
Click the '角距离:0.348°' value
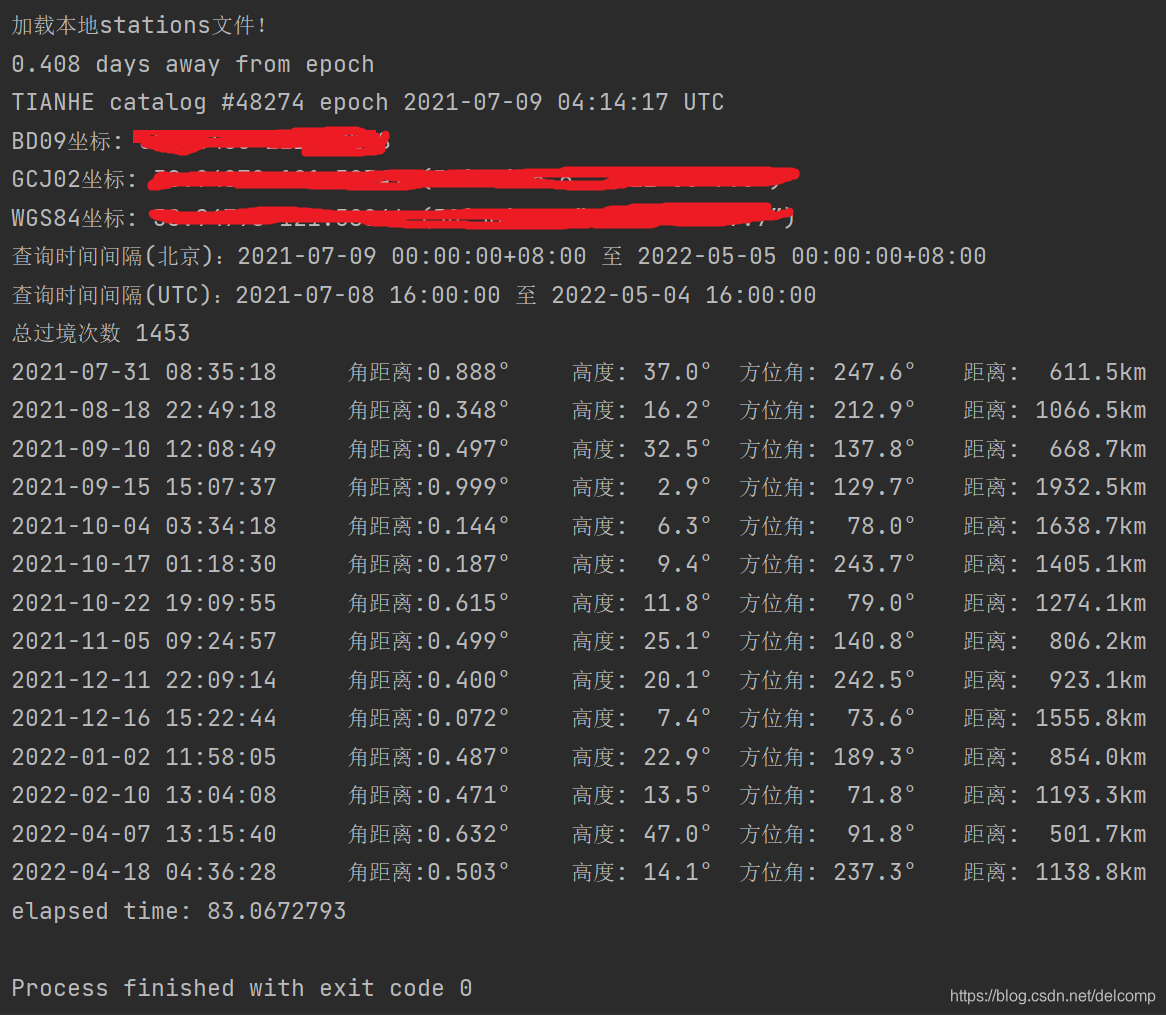tap(428, 410)
